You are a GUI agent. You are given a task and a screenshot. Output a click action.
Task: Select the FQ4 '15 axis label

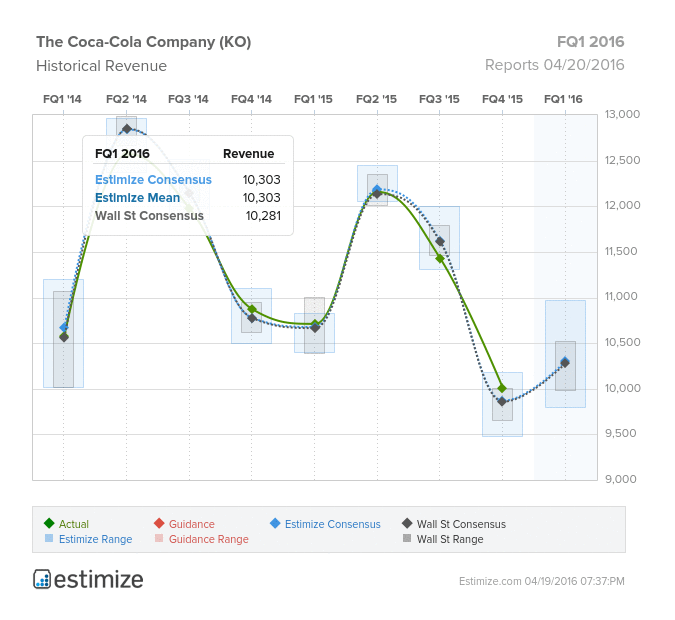[502, 99]
